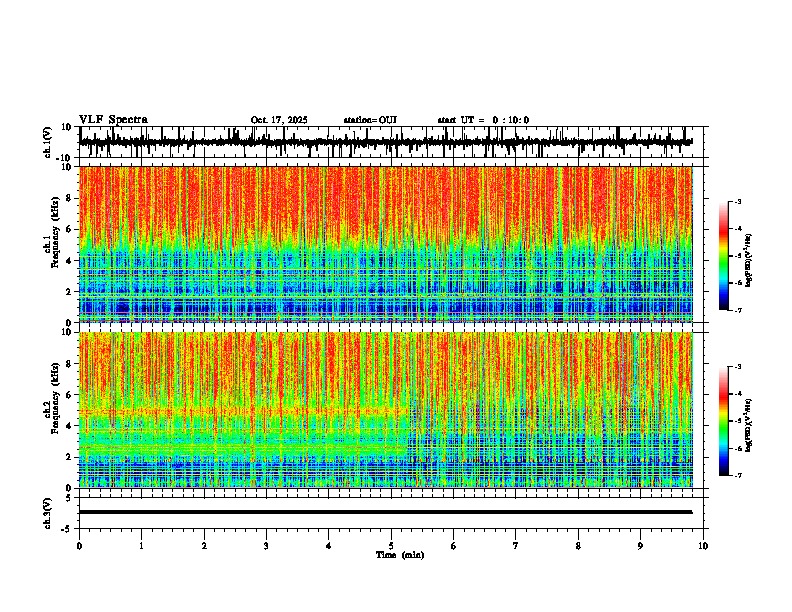
Task: Click time axis tick label "8"
Action: pyautogui.click(x=578, y=546)
